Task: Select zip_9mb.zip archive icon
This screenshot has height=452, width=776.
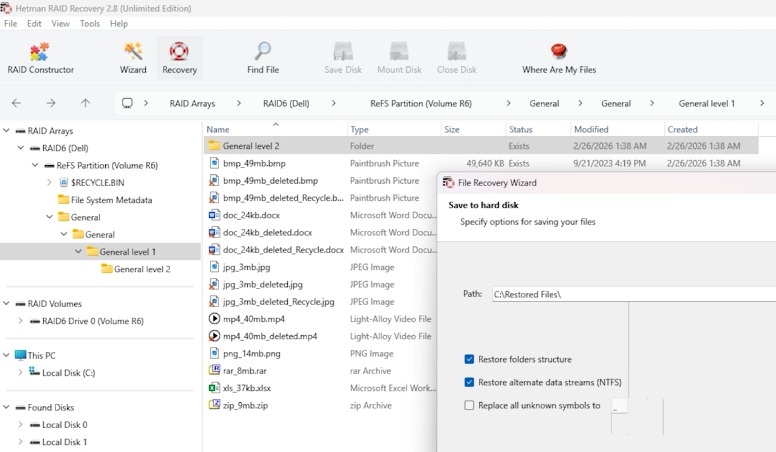Action: pyautogui.click(x=214, y=405)
